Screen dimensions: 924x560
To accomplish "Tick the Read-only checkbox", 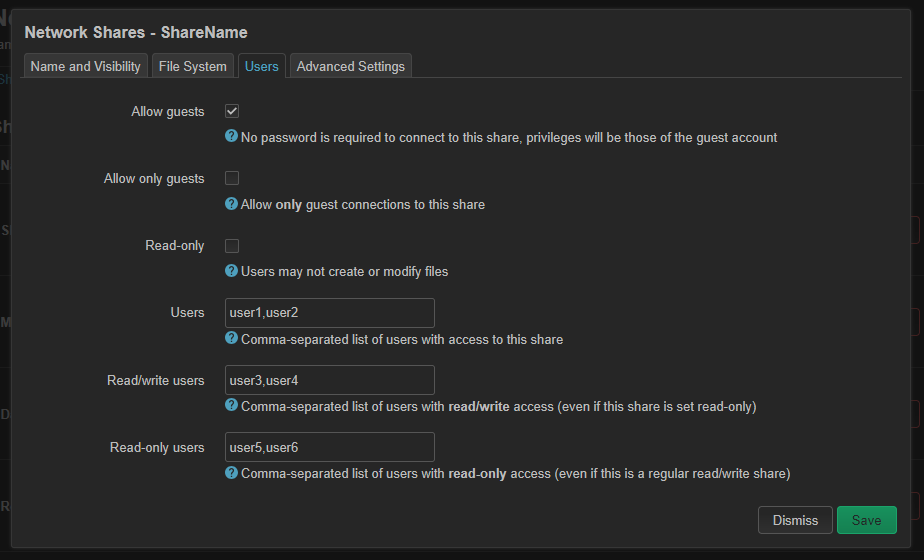I will (232, 245).
